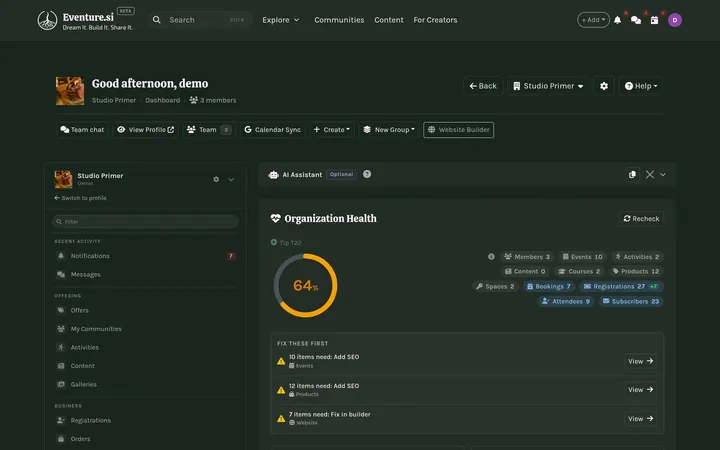Image resolution: width=720 pixels, height=450 pixels.
Task: Go to Communities in the top navigation
Action: [339, 20]
